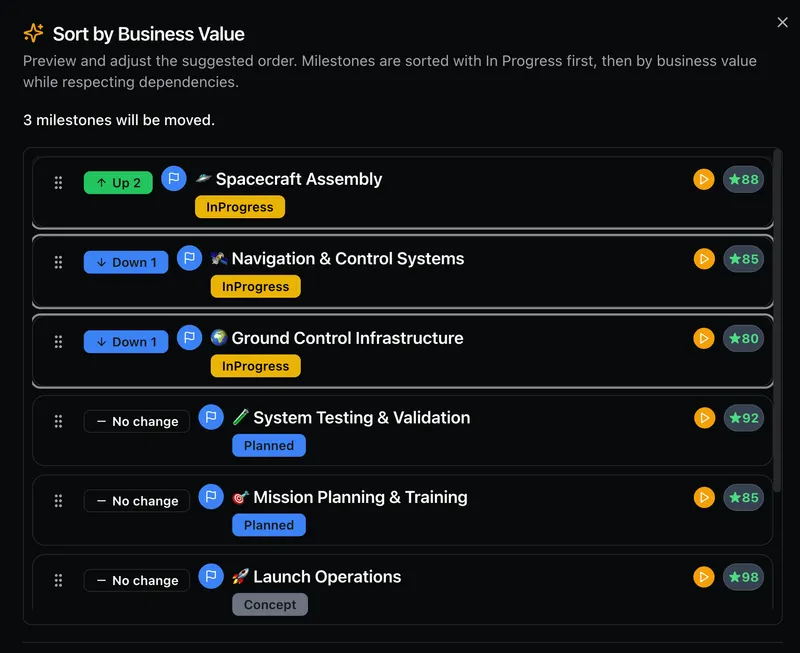Click InProgress tag under Ground Control Infrastructure

[x=255, y=366]
